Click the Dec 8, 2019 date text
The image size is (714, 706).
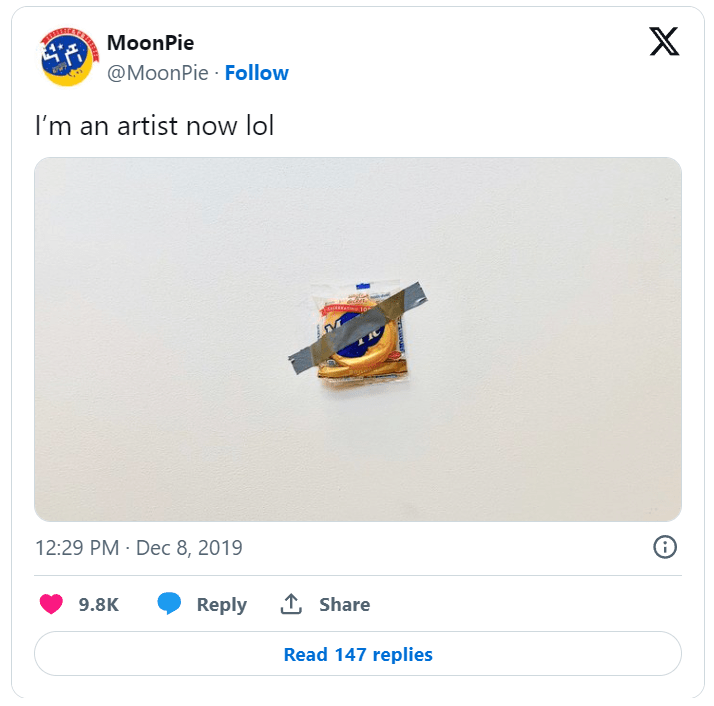(x=189, y=548)
